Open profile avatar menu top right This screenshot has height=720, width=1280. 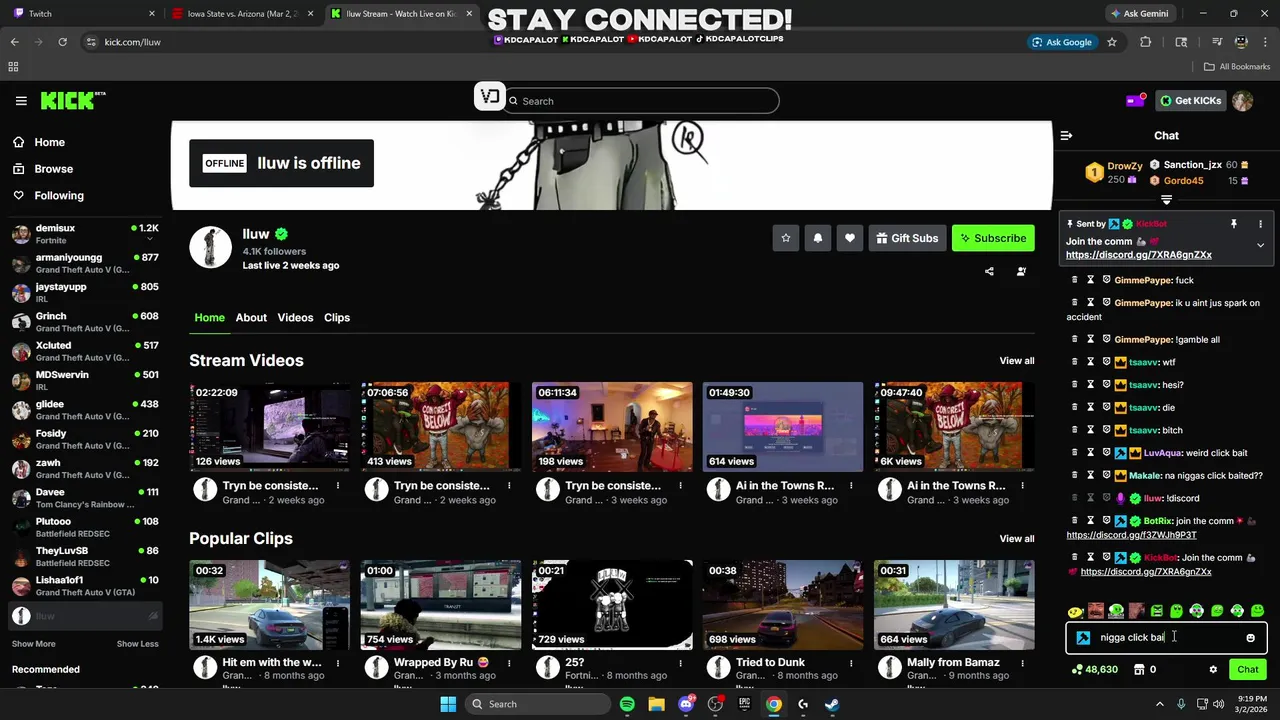1242,101
